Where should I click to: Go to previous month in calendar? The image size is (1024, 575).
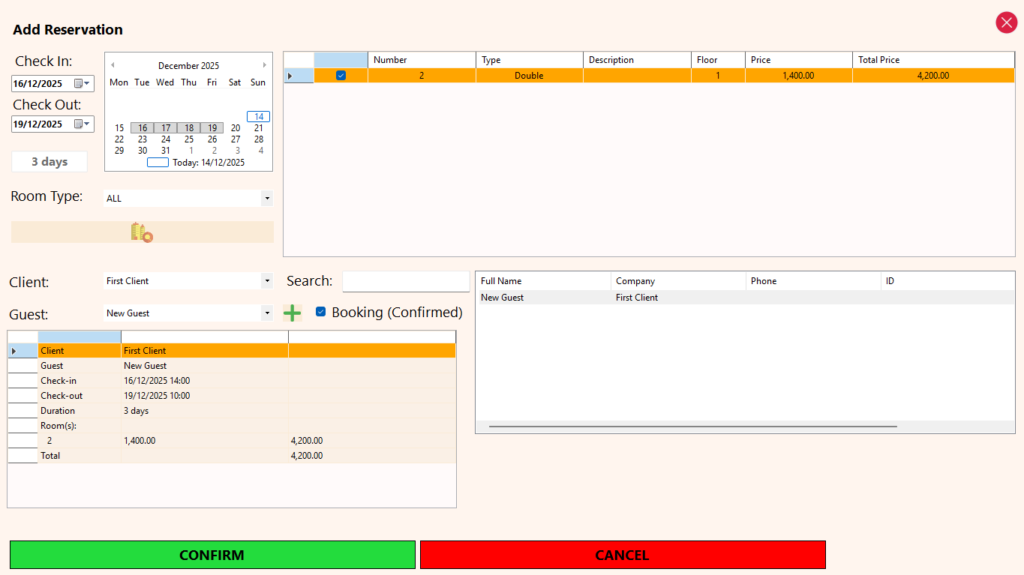tap(113, 66)
